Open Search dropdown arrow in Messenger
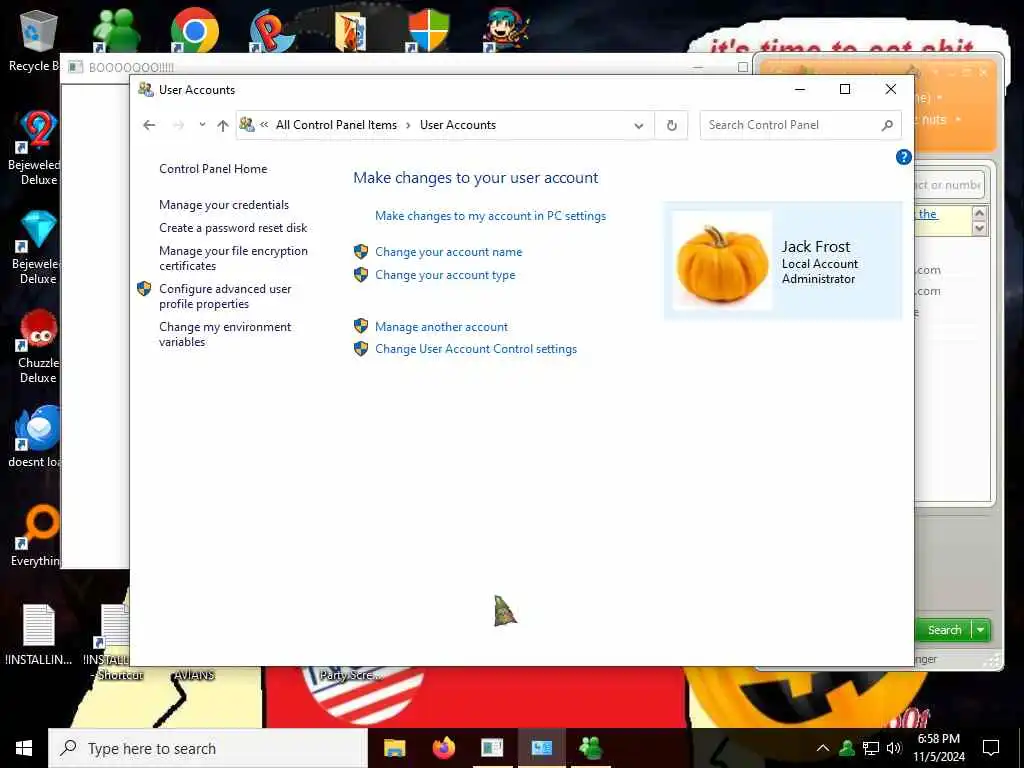Image resolution: width=1024 pixels, height=768 pixels. tap(981, 630)
